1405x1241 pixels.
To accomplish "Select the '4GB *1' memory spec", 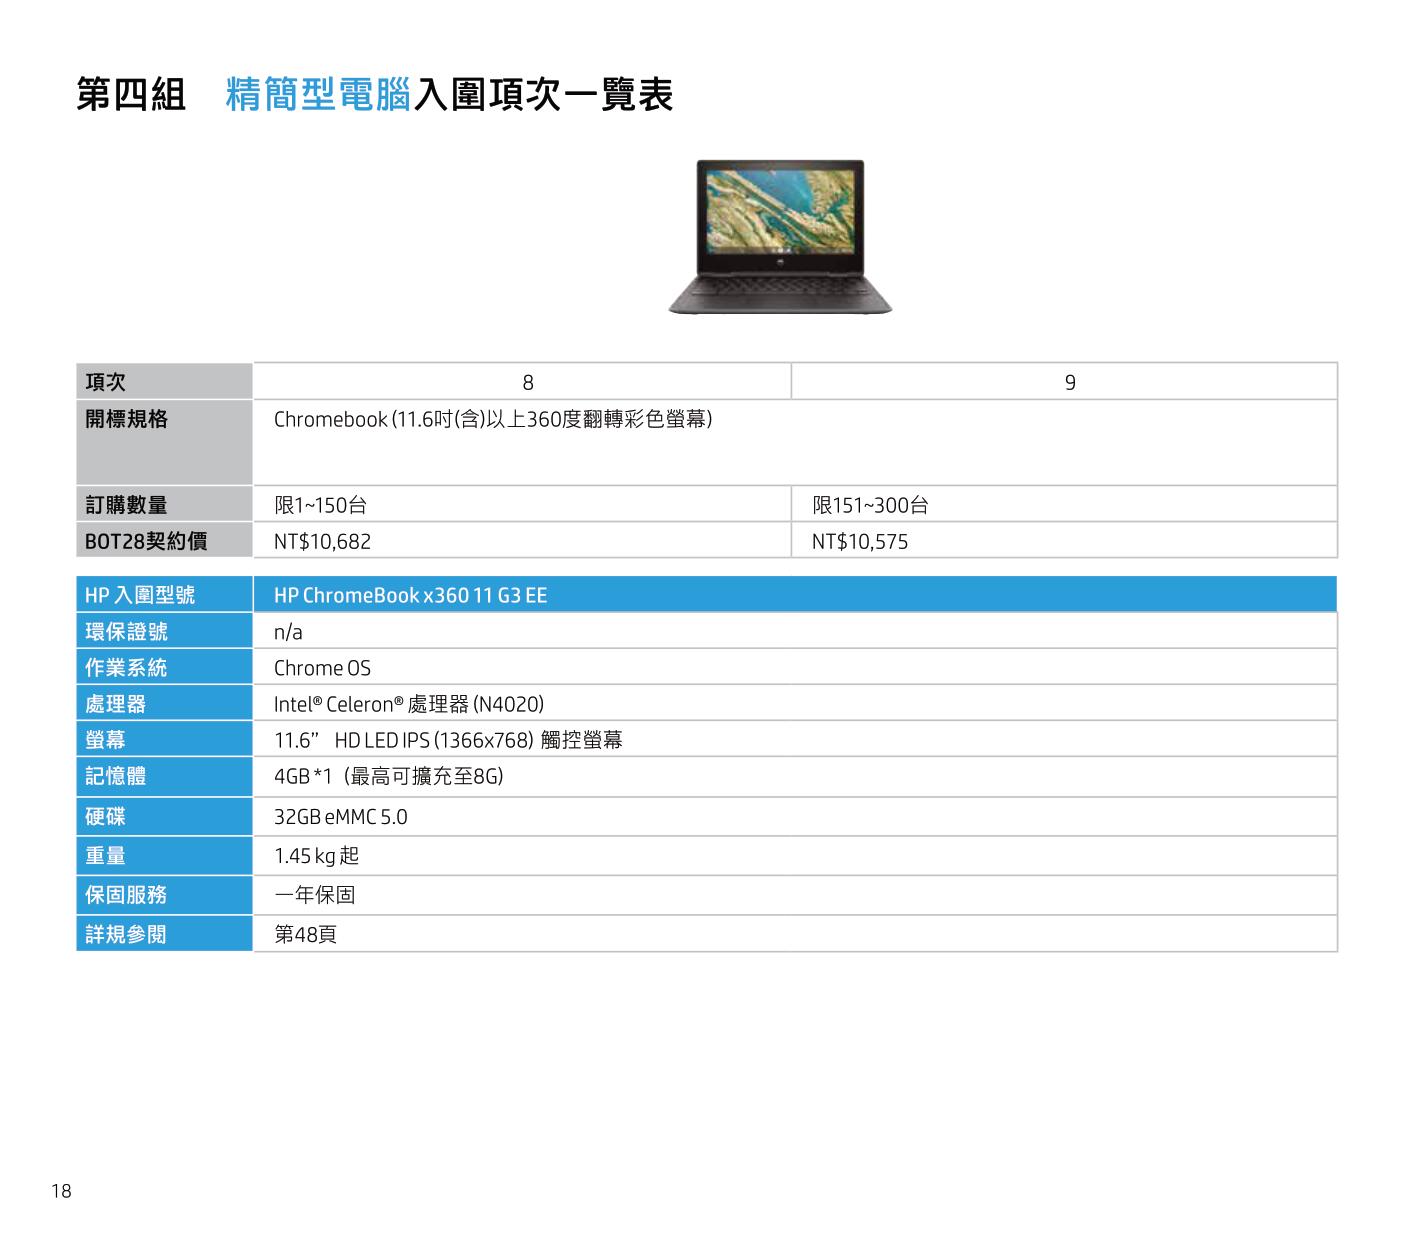I will tap(389, 776).
